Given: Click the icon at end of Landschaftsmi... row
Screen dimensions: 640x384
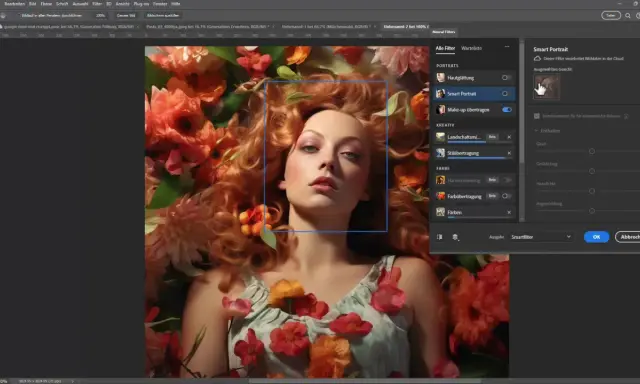Looking at the screenshot, I should 509,137.
